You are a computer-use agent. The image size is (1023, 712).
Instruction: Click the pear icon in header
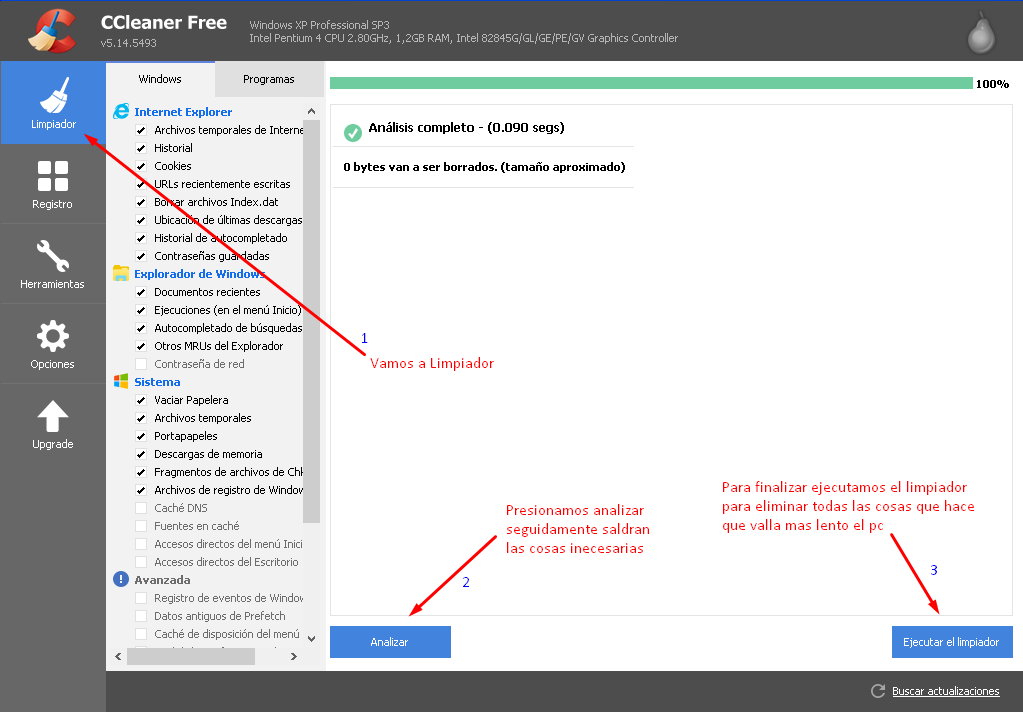tap(981, 33)
